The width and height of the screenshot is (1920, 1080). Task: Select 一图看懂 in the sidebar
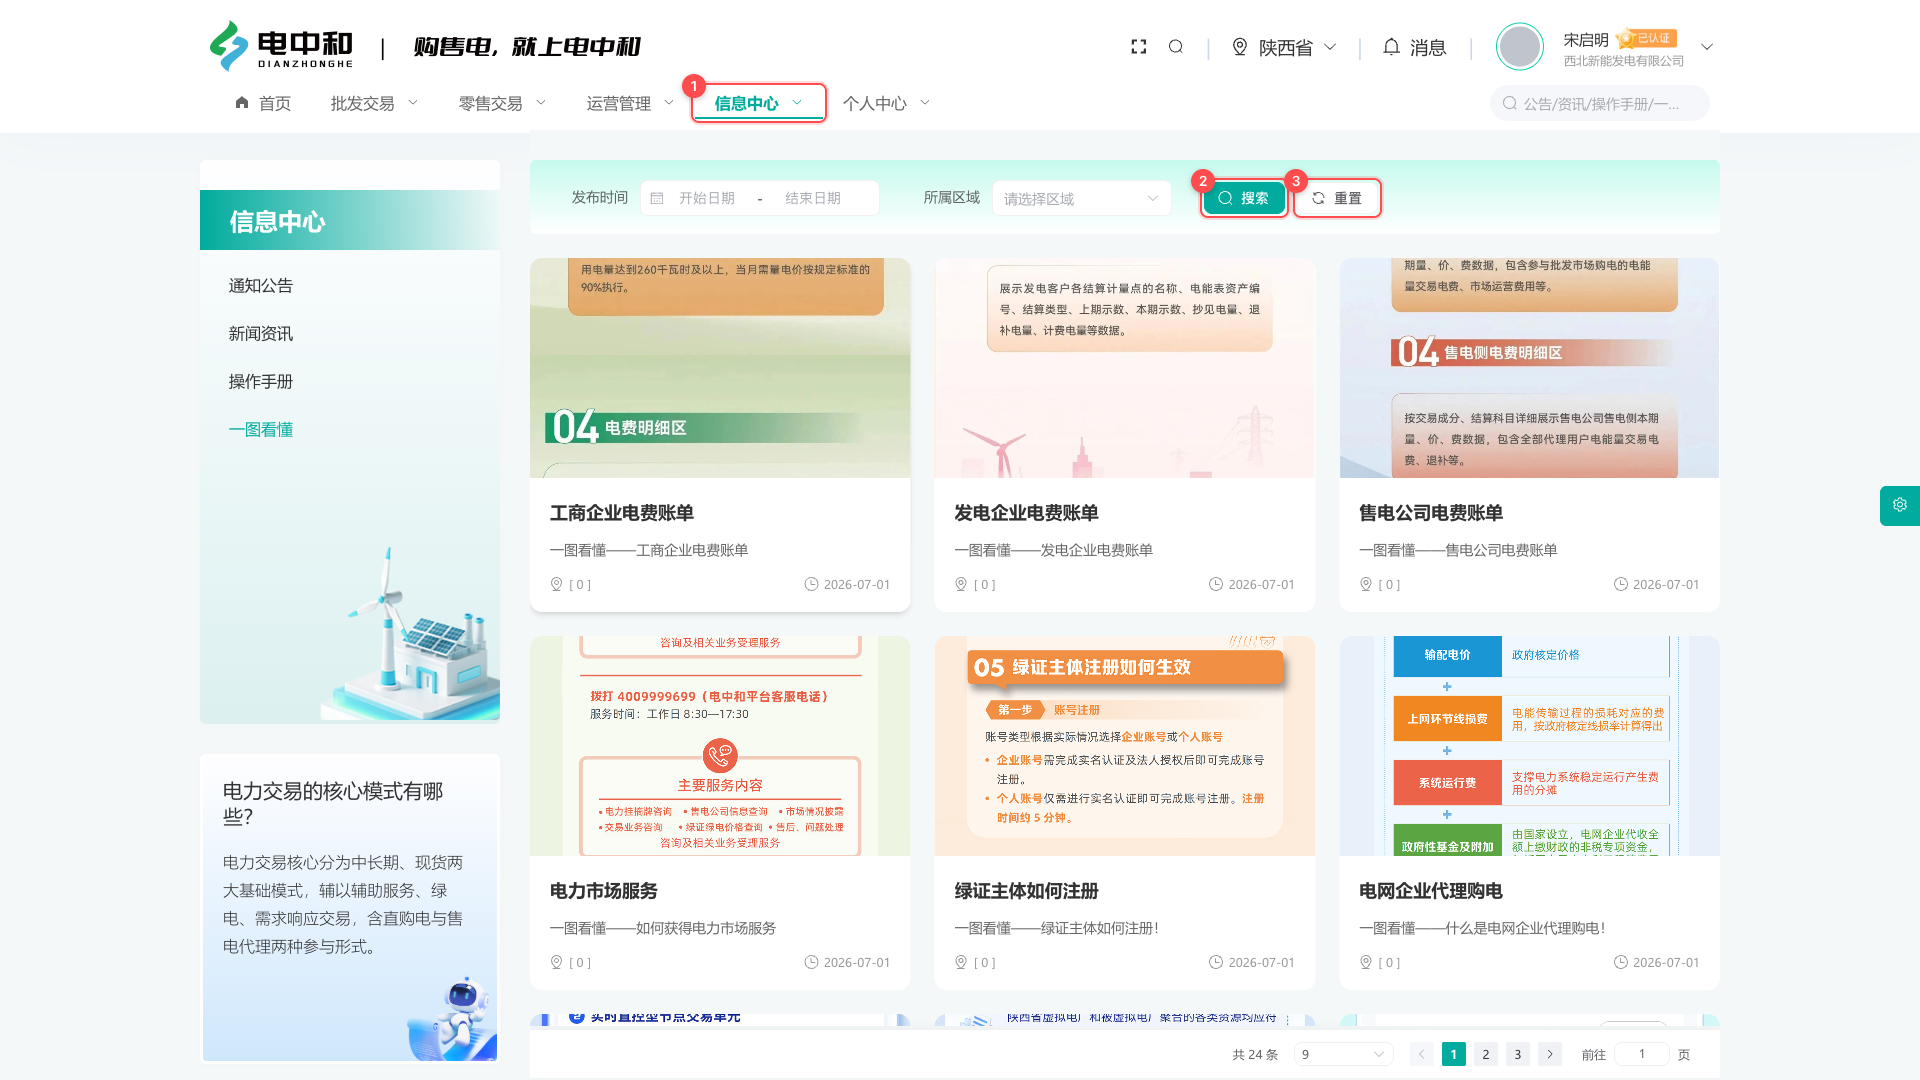[x=261, y=430]
